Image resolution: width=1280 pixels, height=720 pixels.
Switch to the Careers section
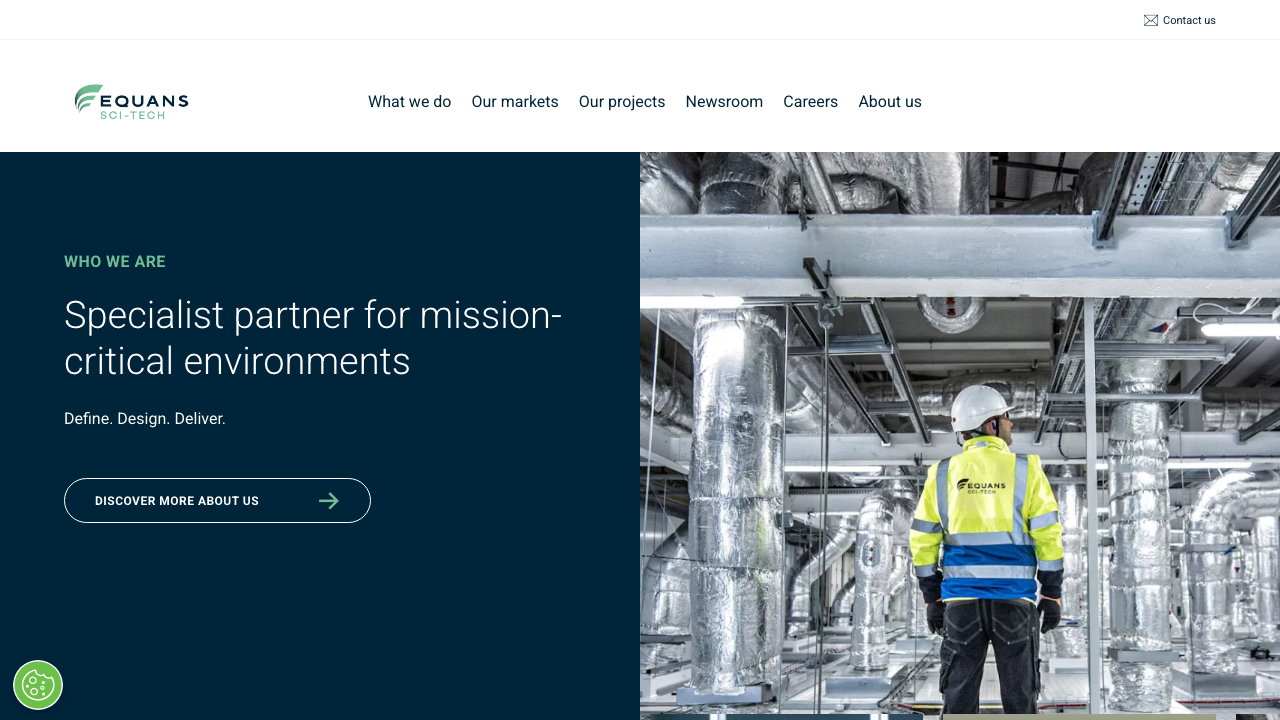(x=810, y=101)
